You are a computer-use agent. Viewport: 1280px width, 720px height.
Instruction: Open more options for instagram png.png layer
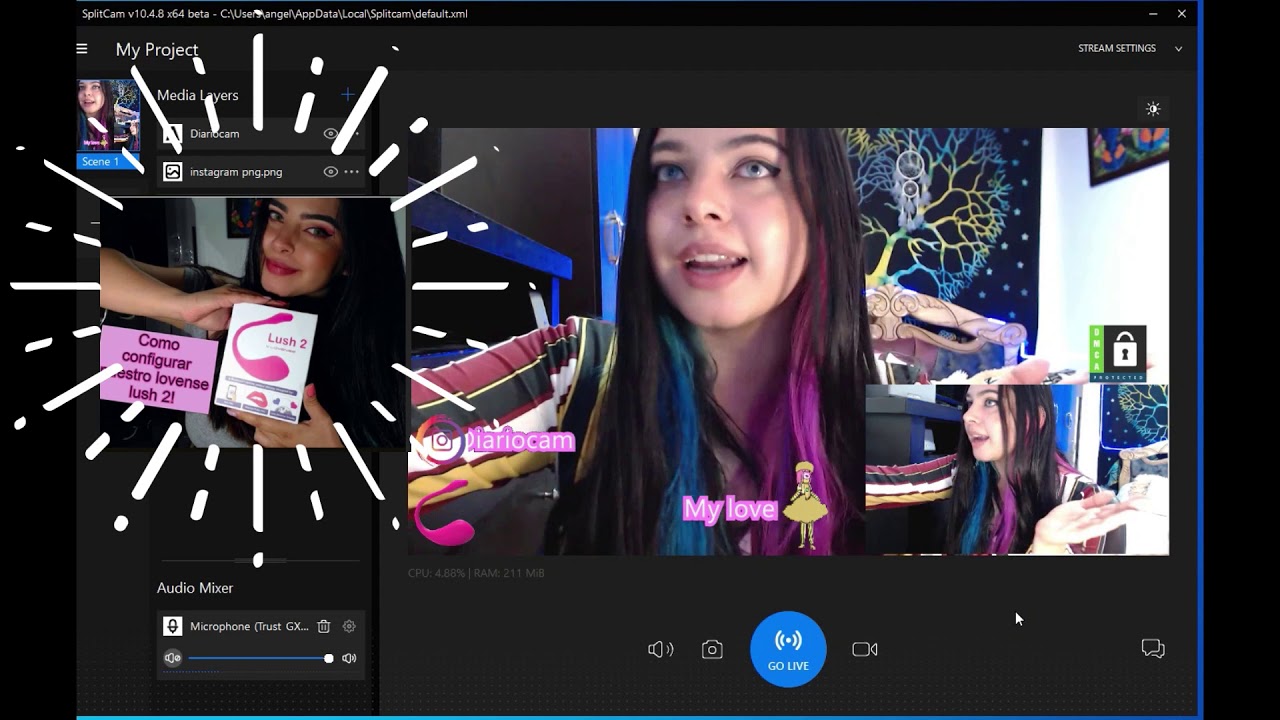[352, 172]
